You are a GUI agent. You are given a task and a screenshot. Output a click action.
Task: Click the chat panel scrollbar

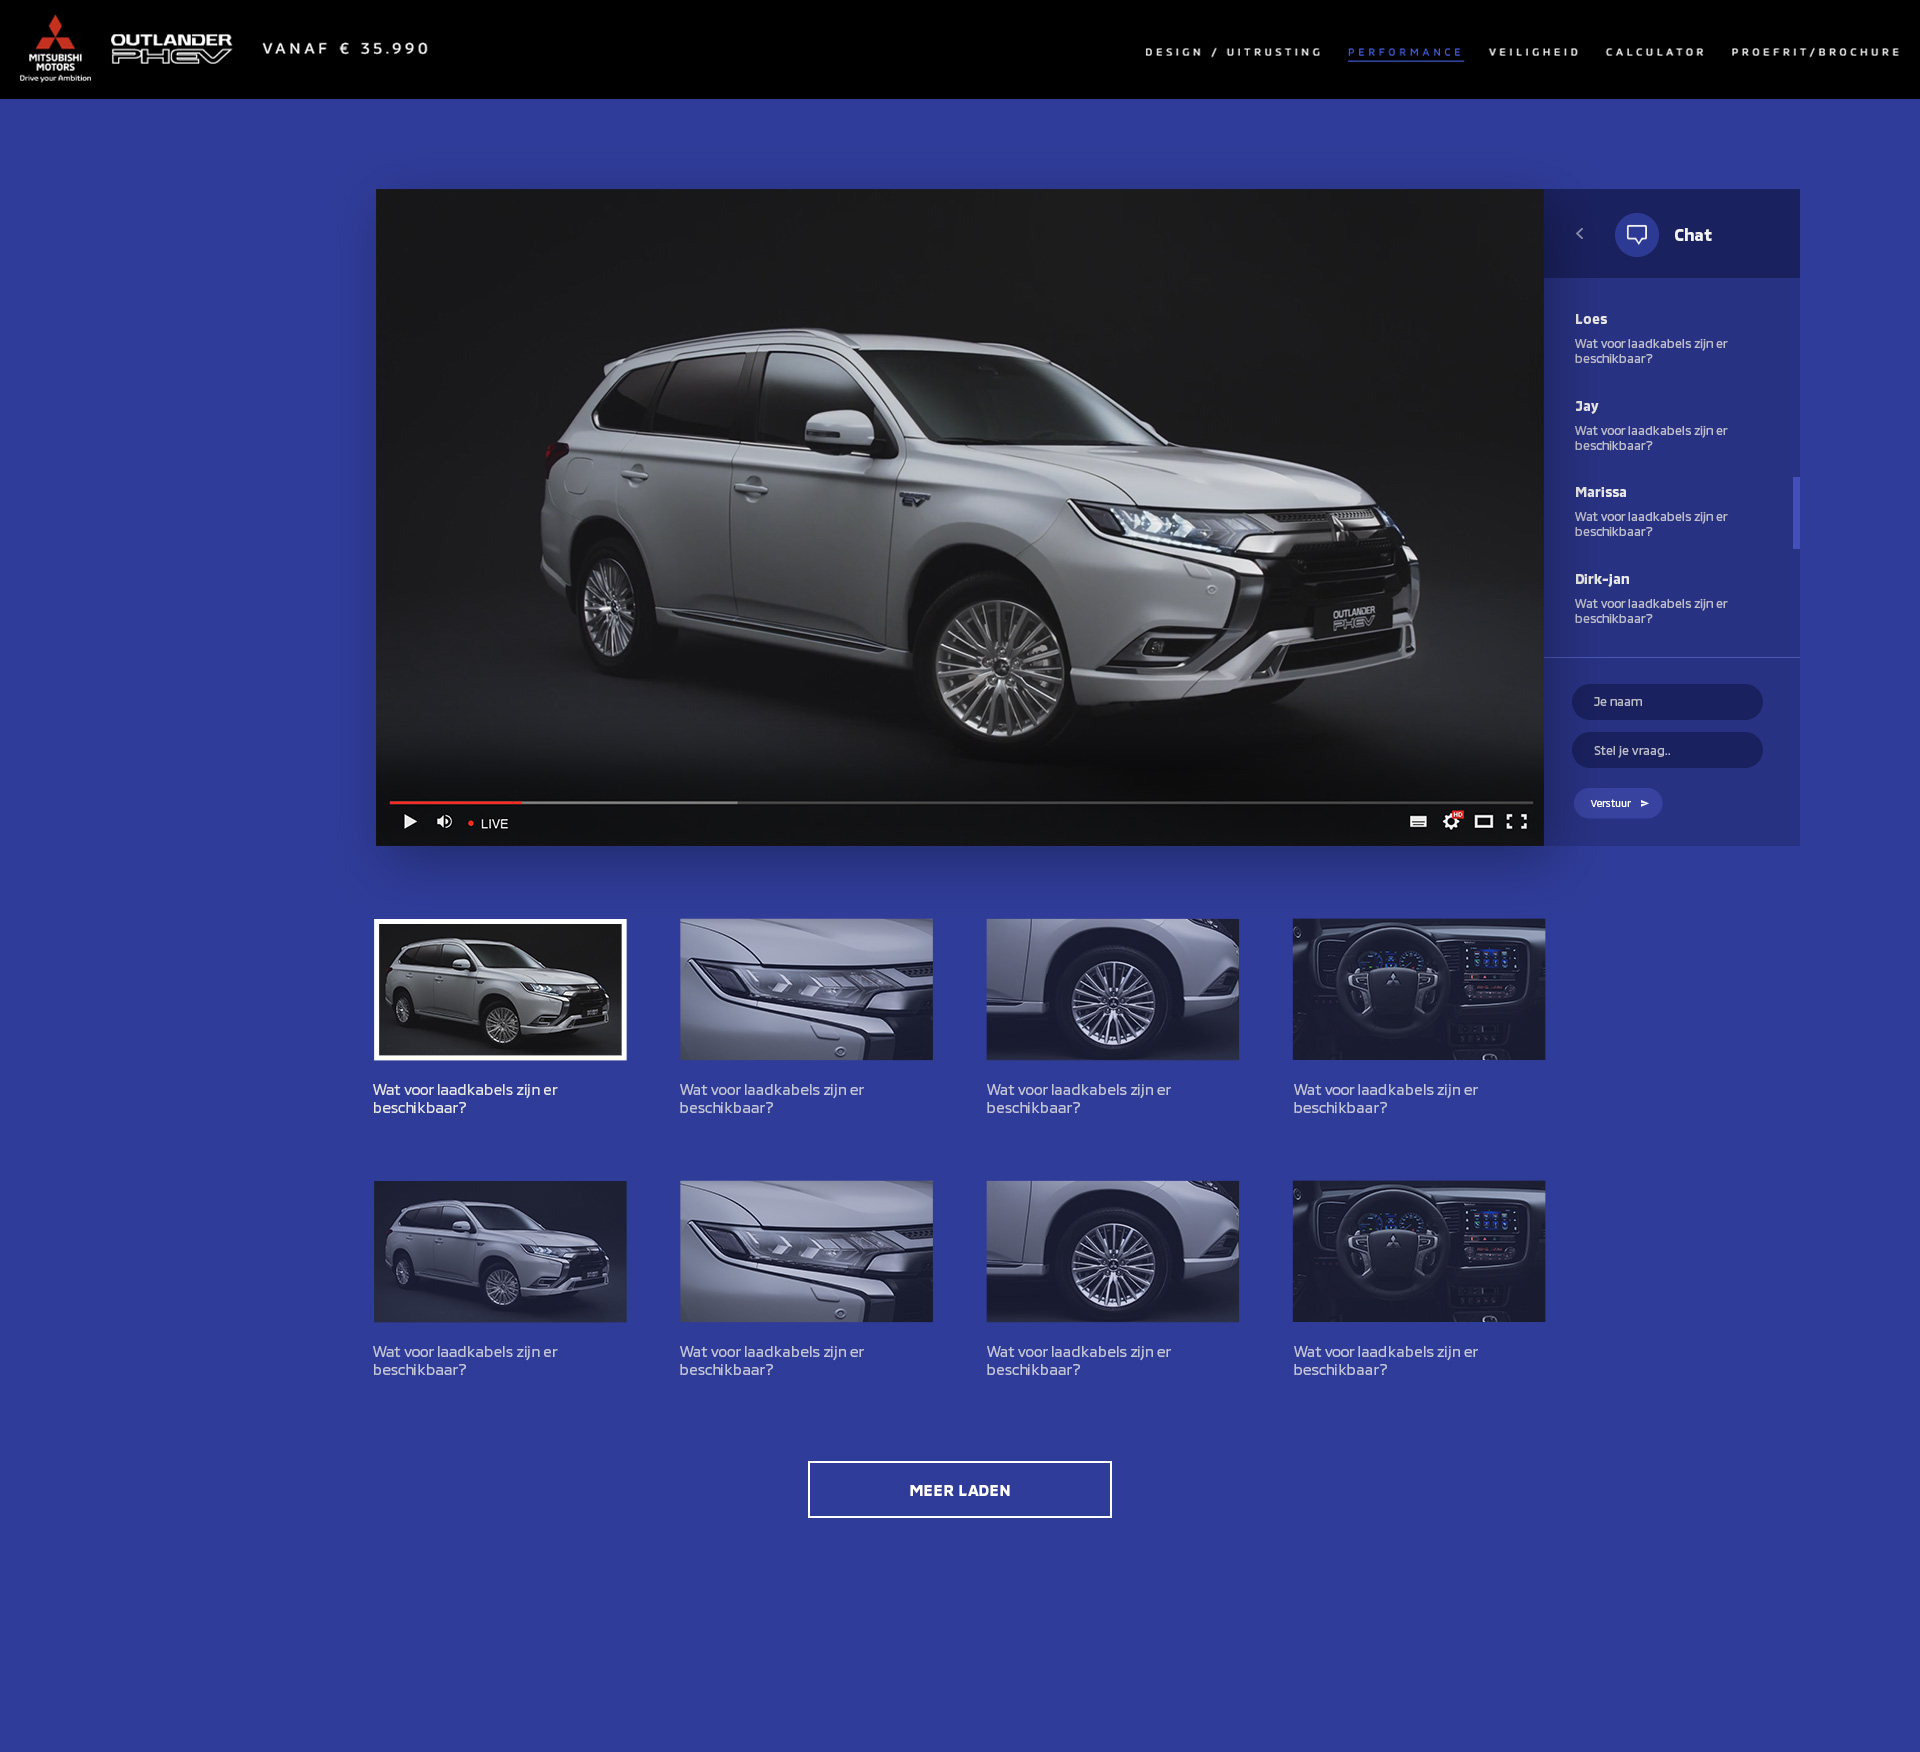[x=1796, y=513]
